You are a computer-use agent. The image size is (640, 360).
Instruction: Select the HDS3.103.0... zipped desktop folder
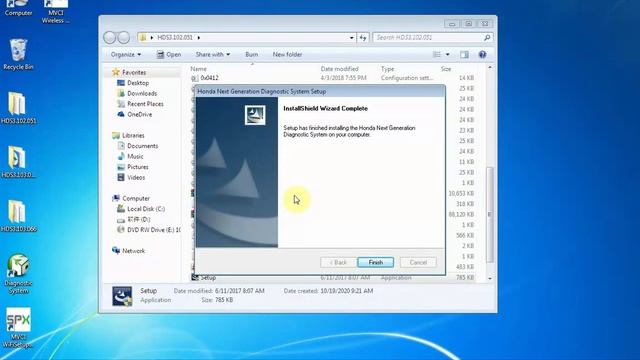18,162
